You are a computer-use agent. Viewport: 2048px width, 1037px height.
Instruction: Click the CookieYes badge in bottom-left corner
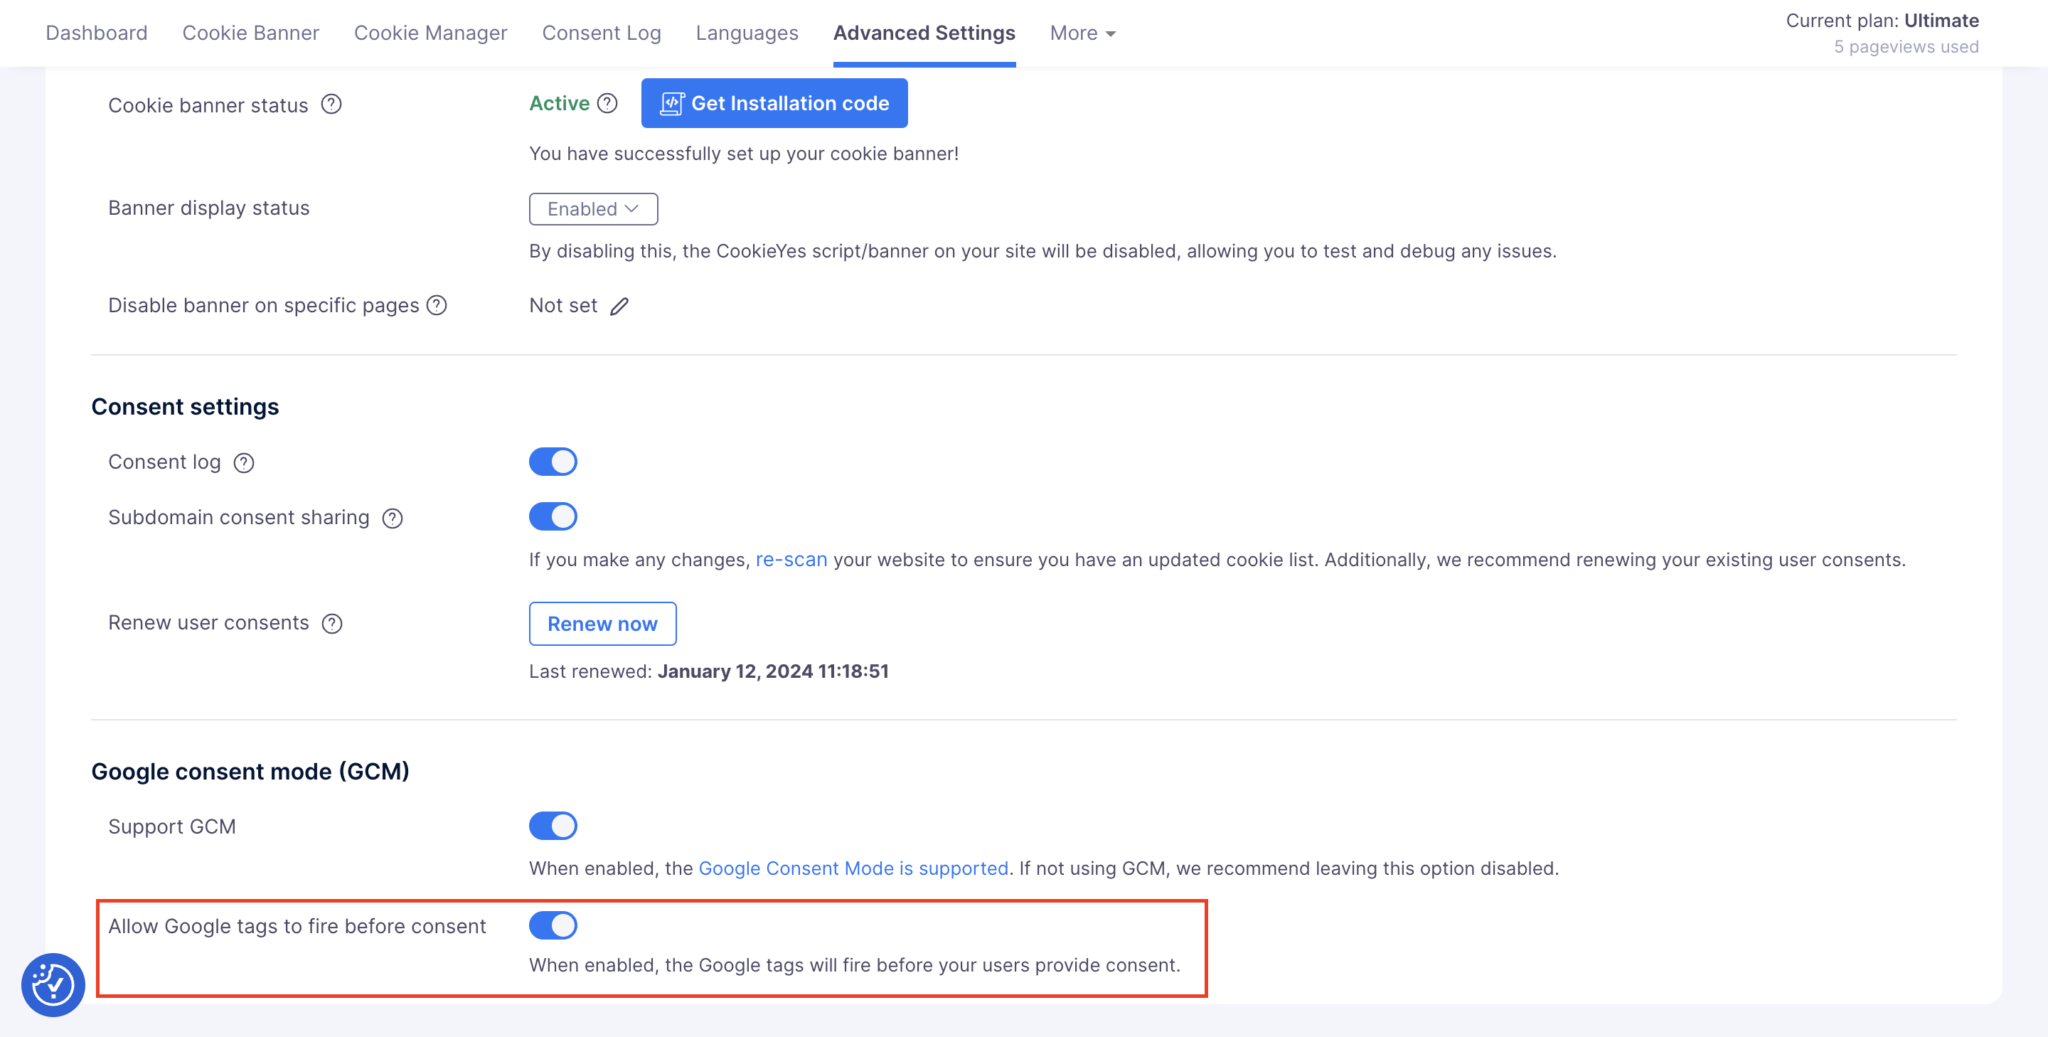click(52, 985)
